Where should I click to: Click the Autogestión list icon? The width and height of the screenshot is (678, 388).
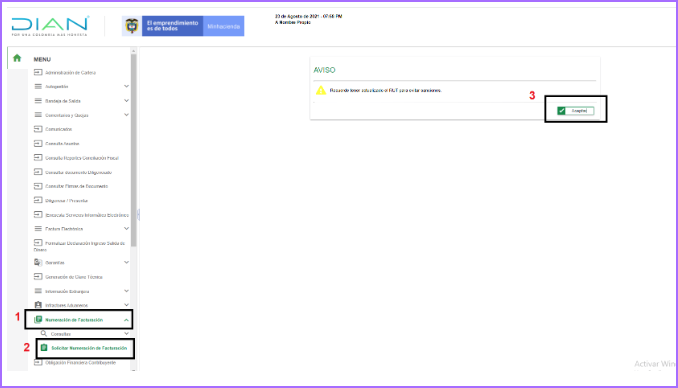point(38,87)
